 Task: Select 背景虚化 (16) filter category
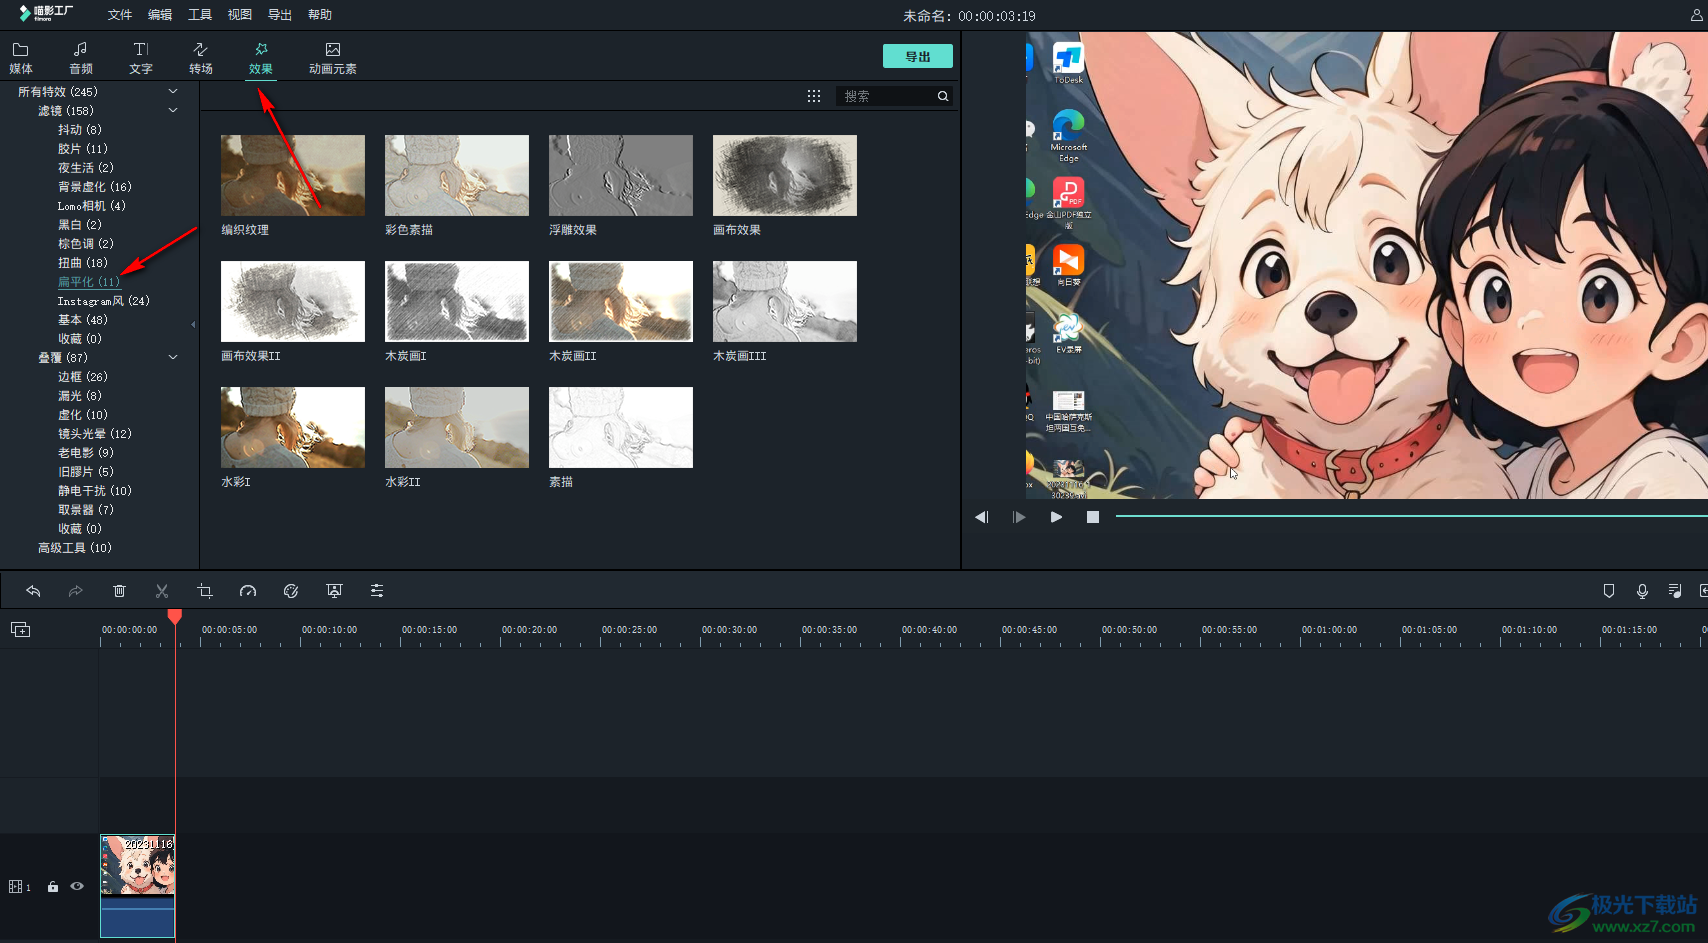coord(94,187)
